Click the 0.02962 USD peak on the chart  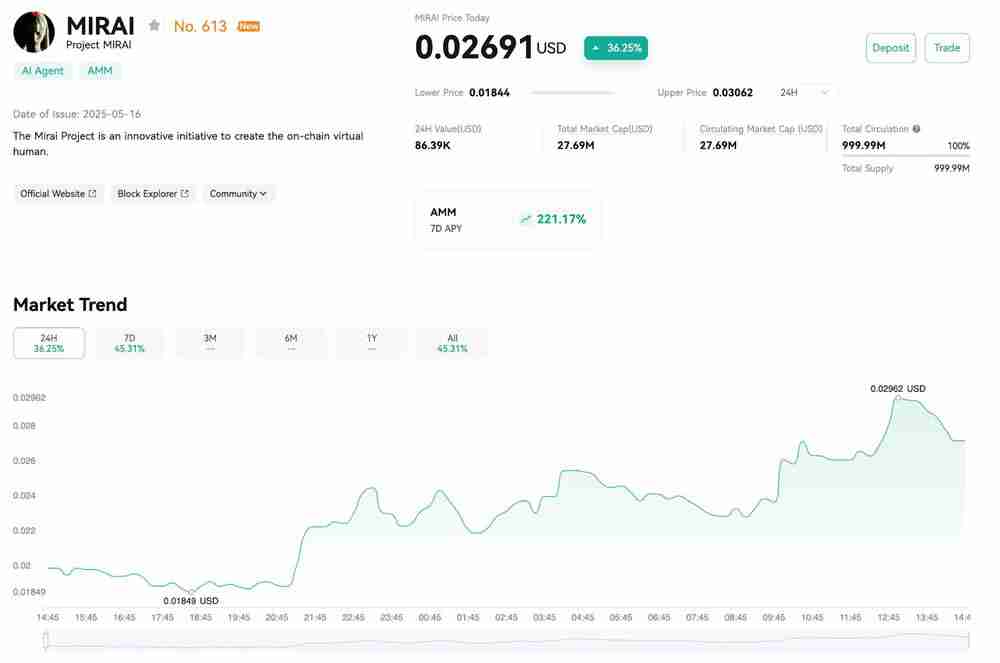tap(897, 397)
